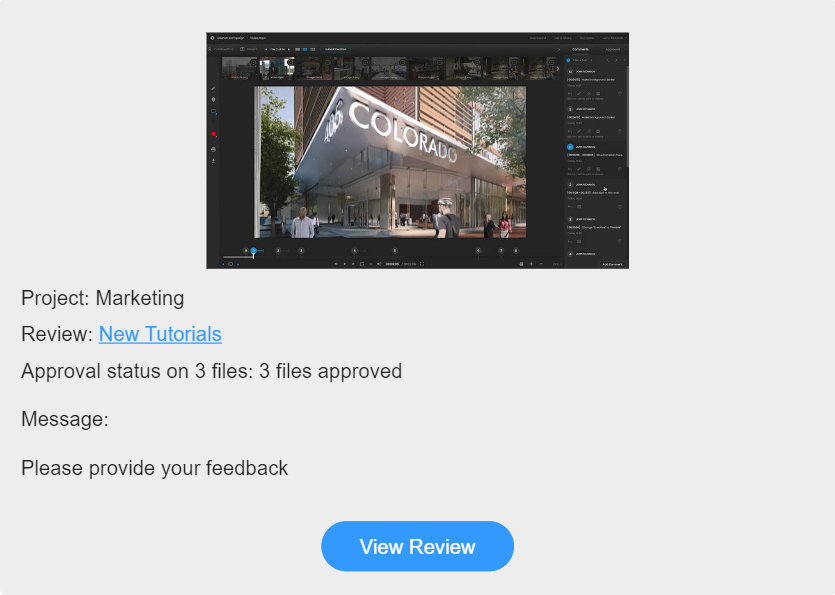Toggle the mute volume icon in the playback bar

(379, 263)
